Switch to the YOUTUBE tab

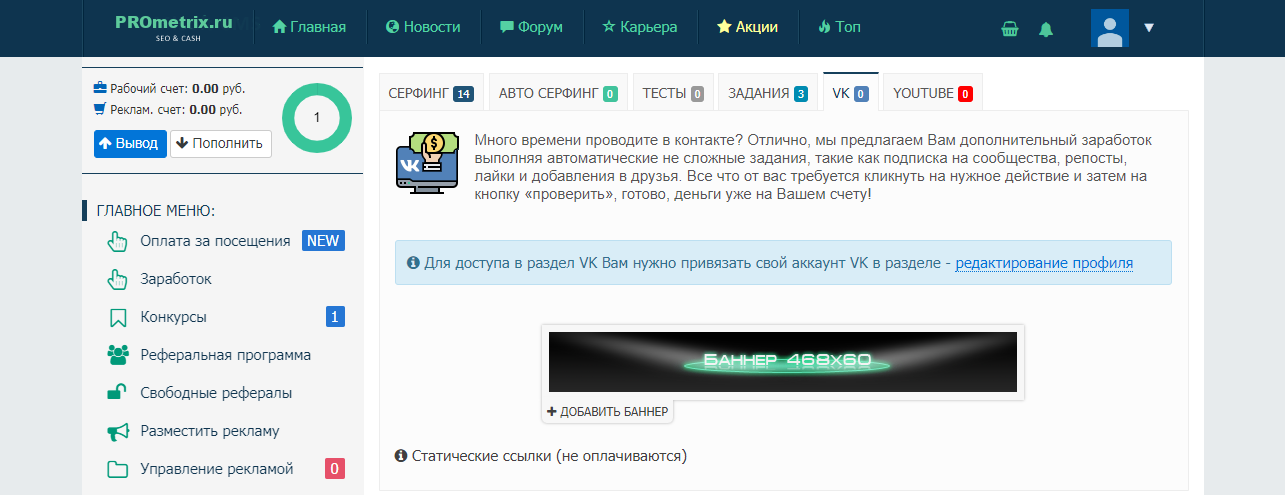point(933,93)
